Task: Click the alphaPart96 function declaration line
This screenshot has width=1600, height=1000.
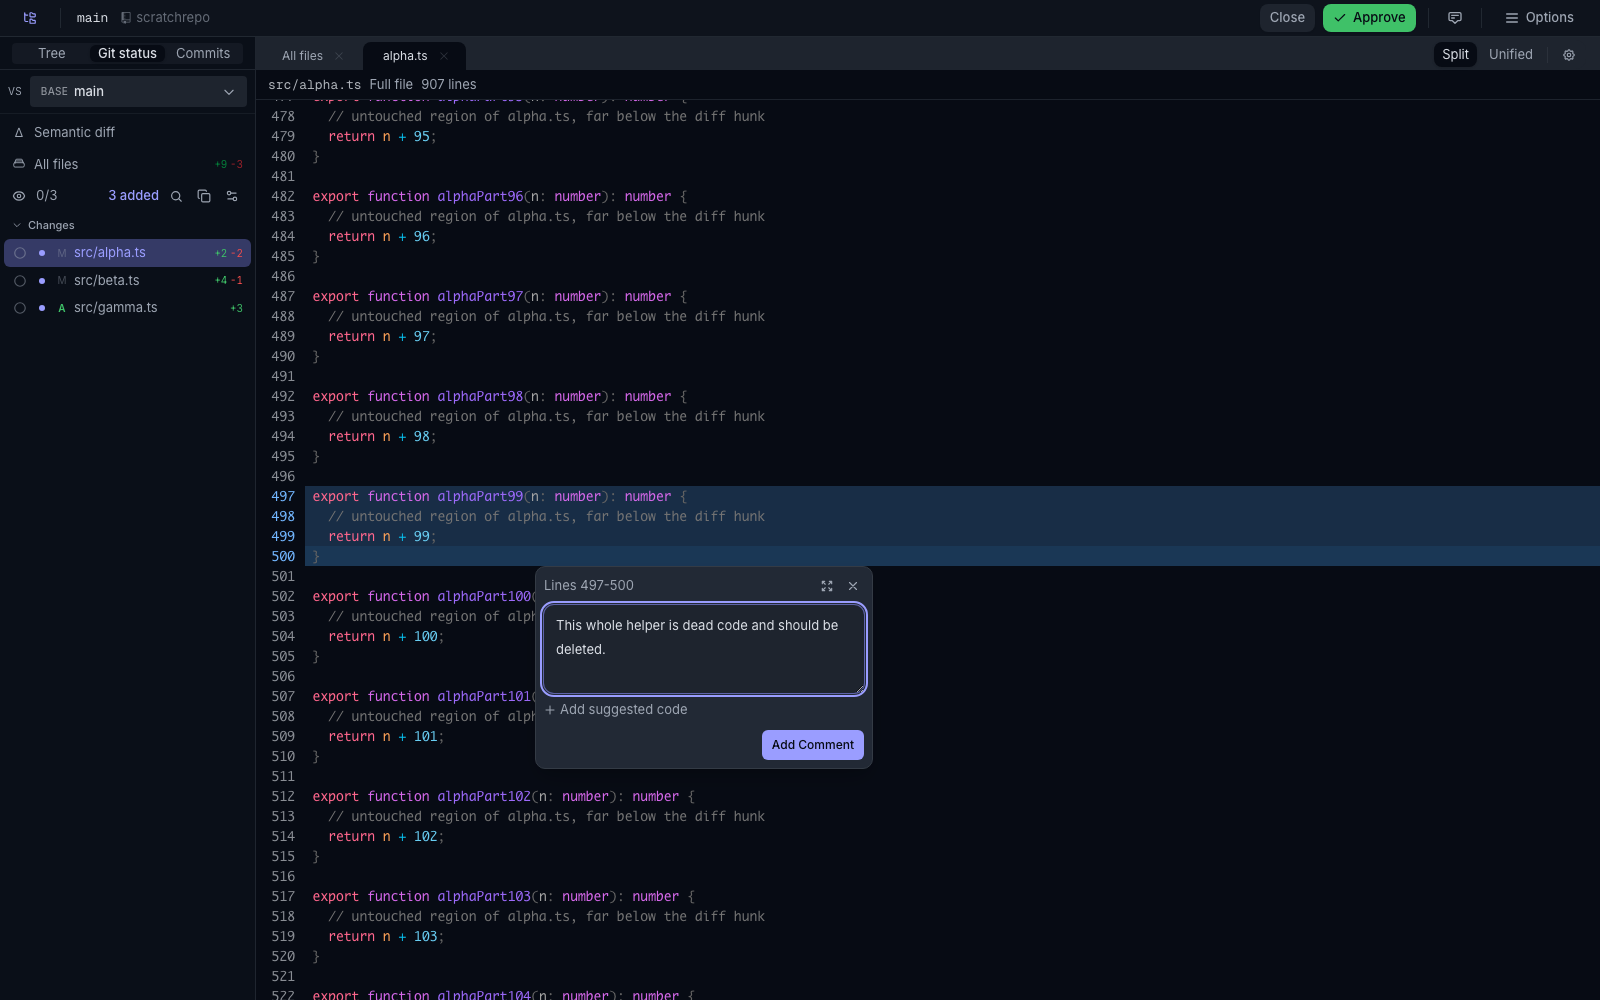Action: tap(500, 197)
